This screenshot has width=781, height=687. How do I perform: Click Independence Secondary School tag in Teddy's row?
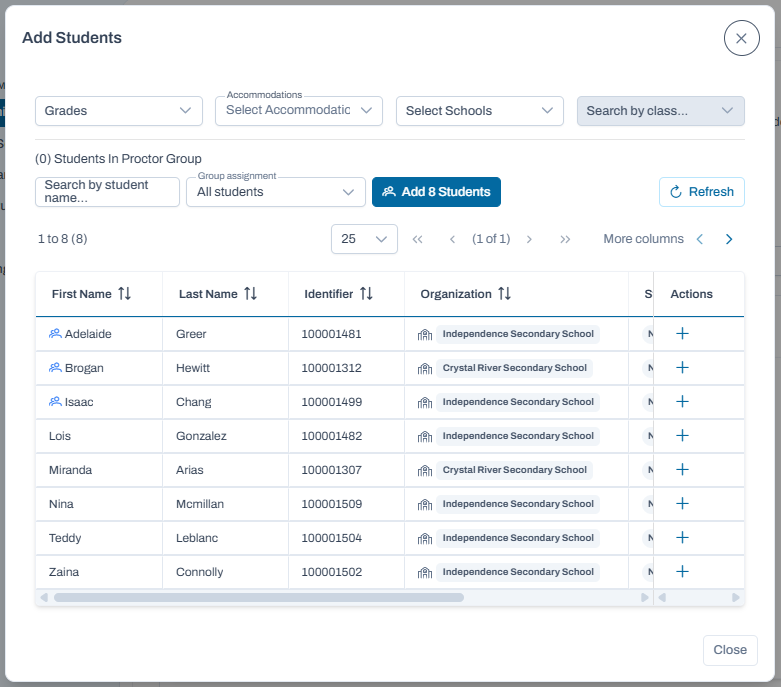[x=518, y=538]
